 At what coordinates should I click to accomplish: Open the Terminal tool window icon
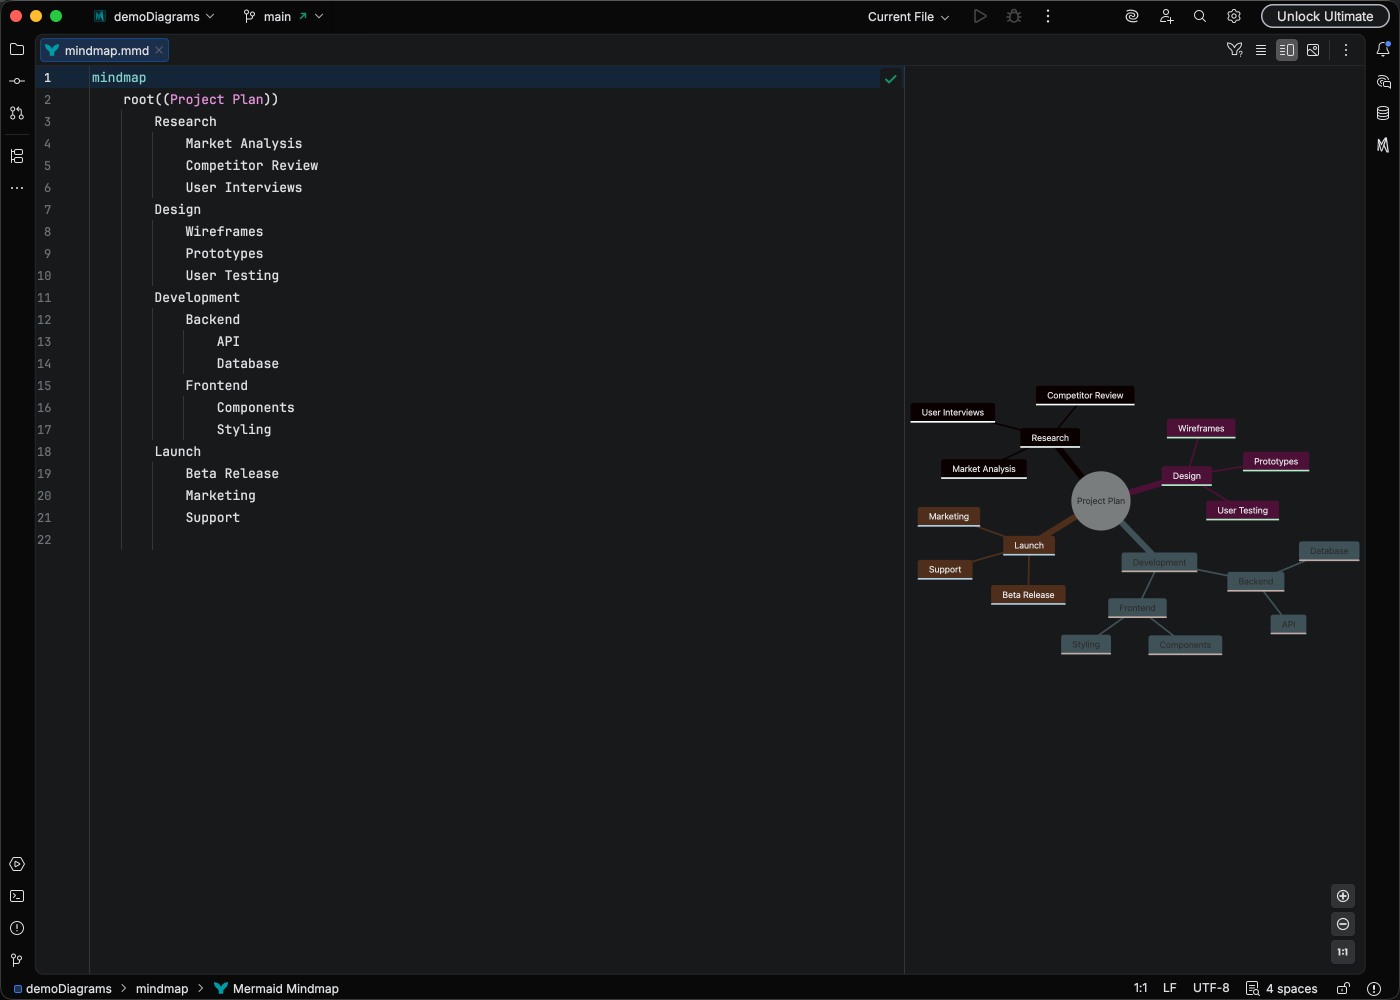coord(16,896)
